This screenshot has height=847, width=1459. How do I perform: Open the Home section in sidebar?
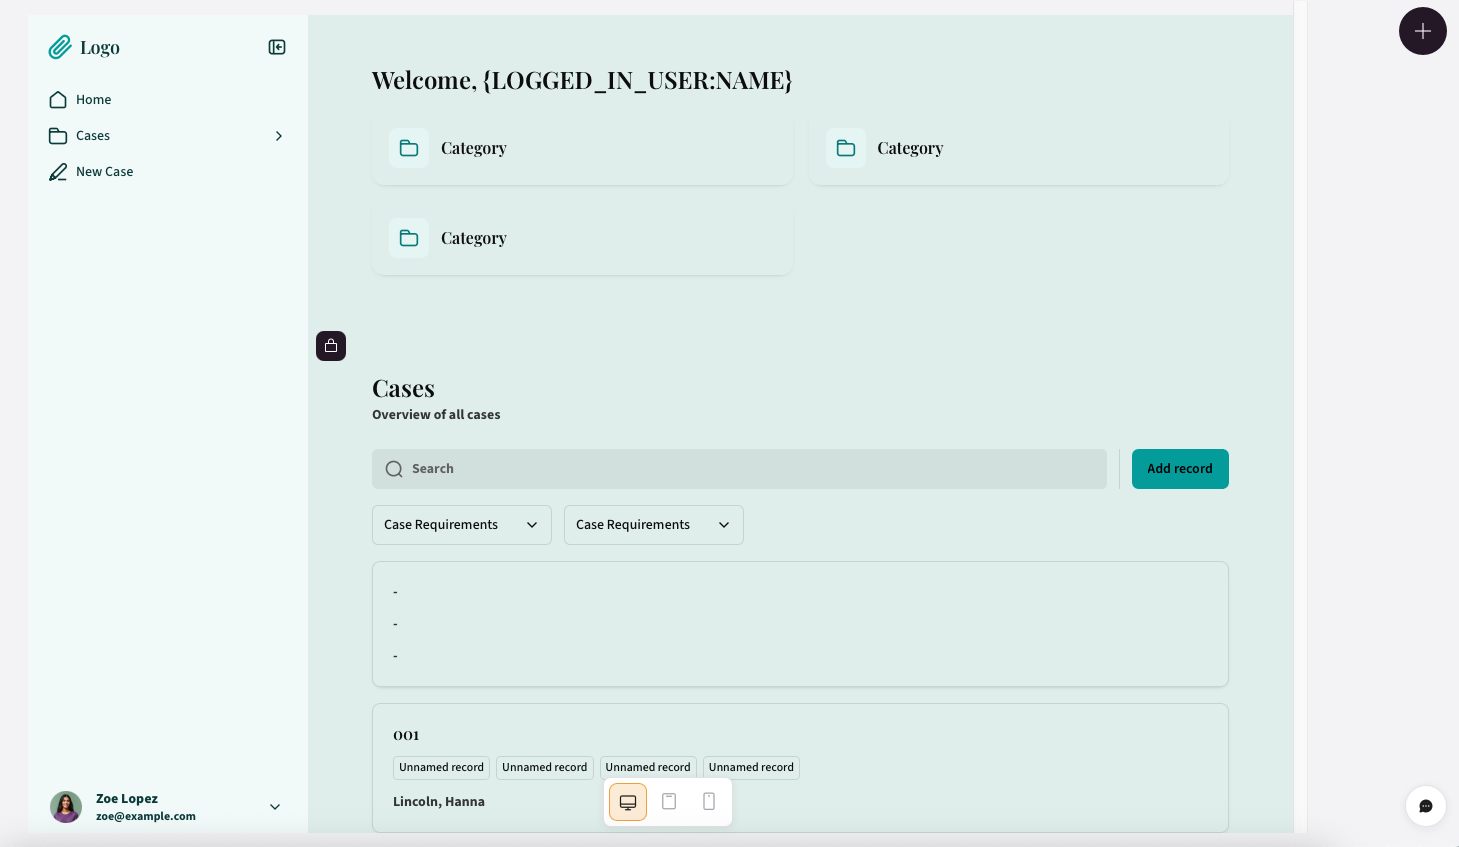coord(91,99)
